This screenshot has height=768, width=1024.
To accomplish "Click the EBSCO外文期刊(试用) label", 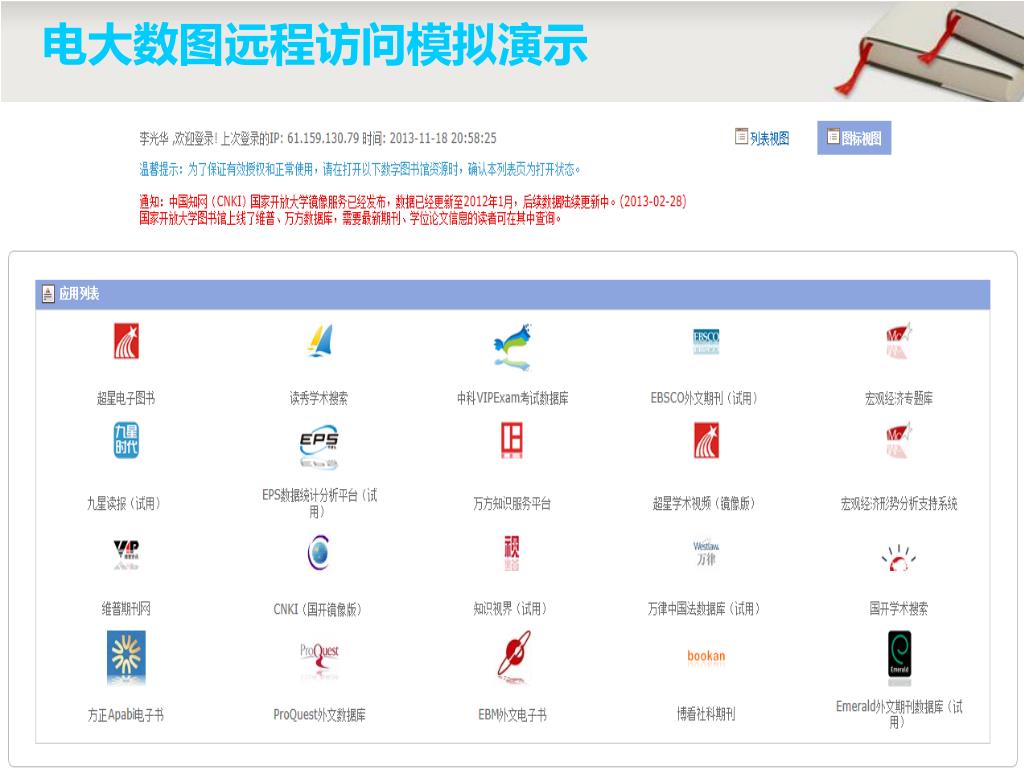I will (x=705, y=398).
